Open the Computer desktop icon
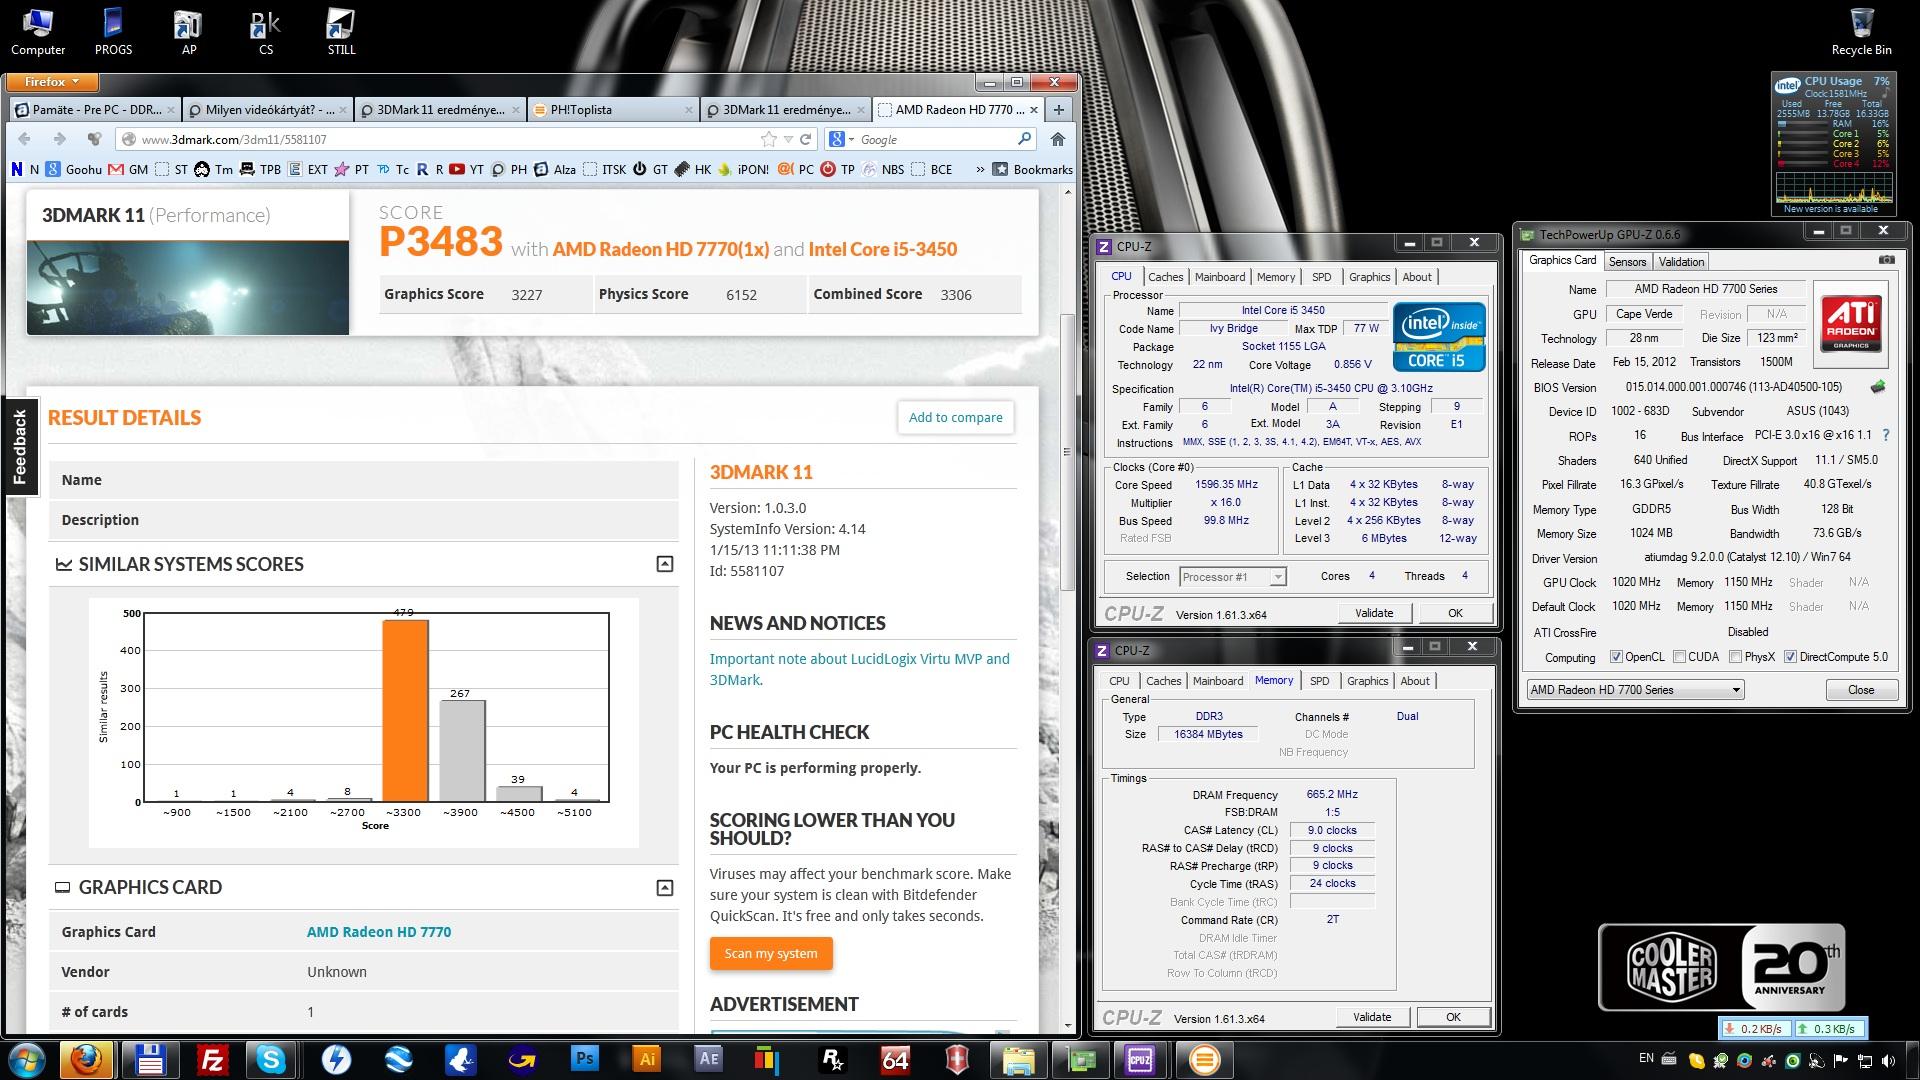 38,32
